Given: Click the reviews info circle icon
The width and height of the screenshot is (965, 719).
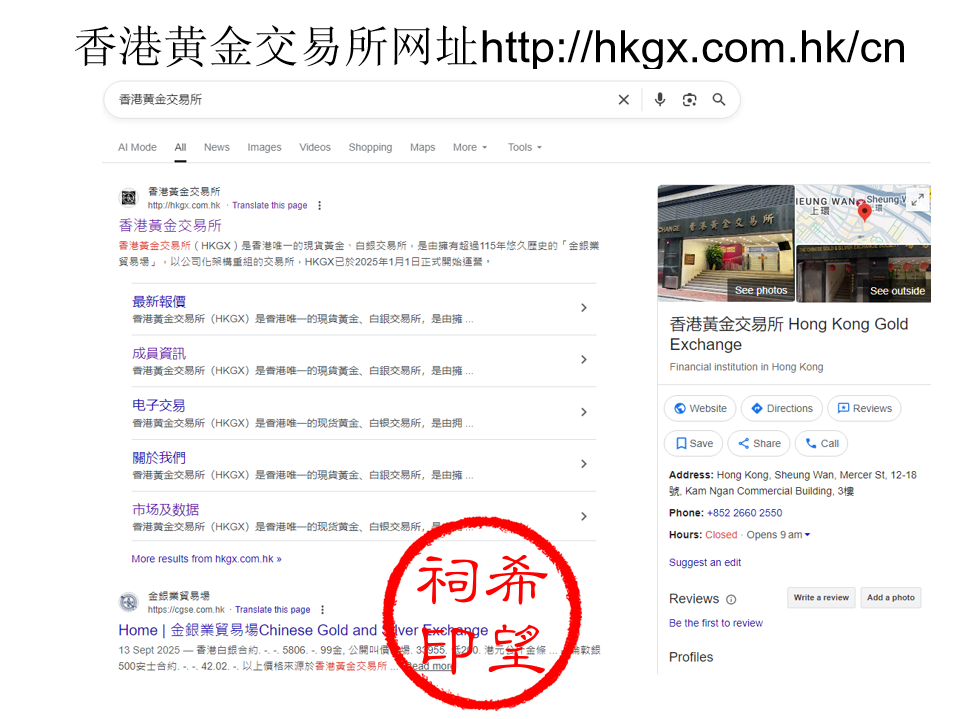Looking at the screenshot, I should click(x=731, y=600).
